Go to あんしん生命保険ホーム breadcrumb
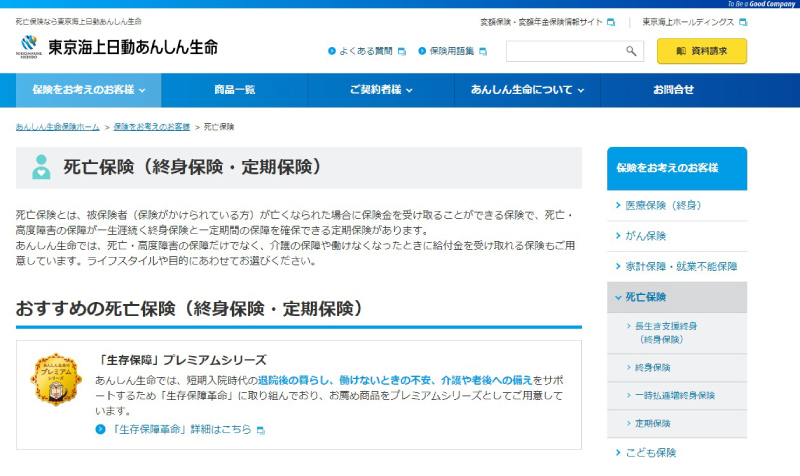The image size is (800, 476). pos(58,127)
